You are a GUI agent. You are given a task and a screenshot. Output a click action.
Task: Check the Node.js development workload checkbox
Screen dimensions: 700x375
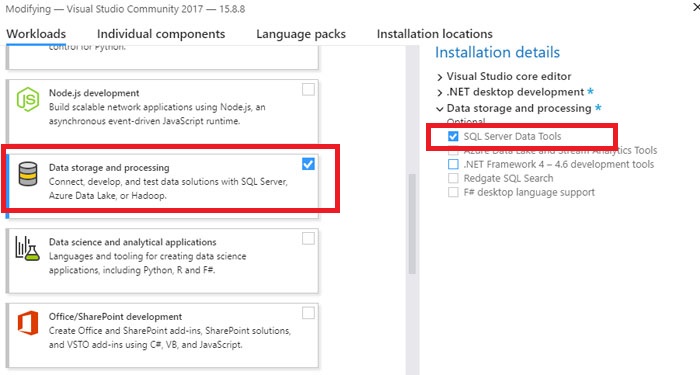coord(308,90)
